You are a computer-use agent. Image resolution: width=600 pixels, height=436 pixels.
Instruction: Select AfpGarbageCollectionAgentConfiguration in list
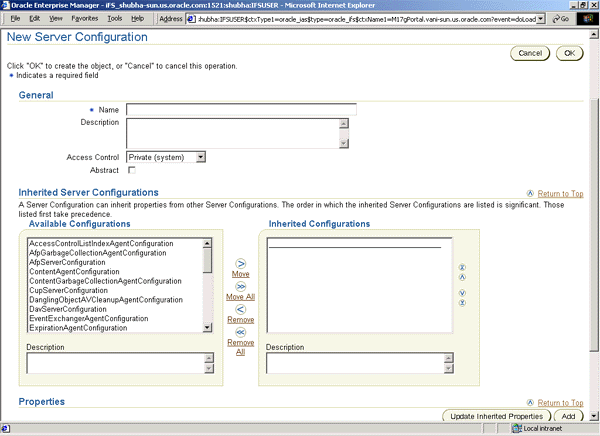coord(98,253)
